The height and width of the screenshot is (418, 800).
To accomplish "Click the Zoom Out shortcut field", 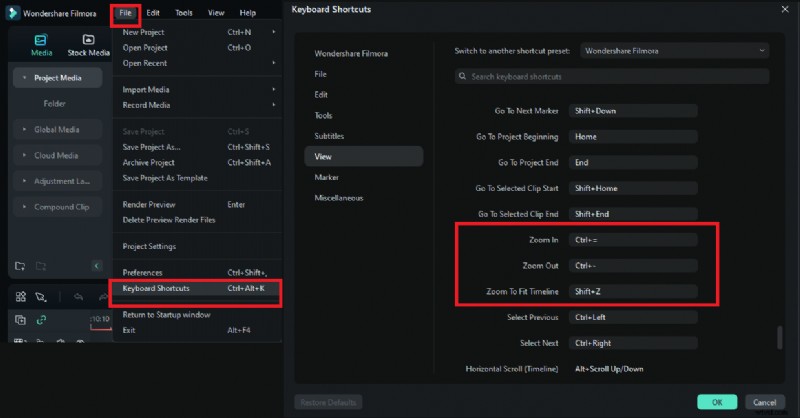I will (633, 266).
